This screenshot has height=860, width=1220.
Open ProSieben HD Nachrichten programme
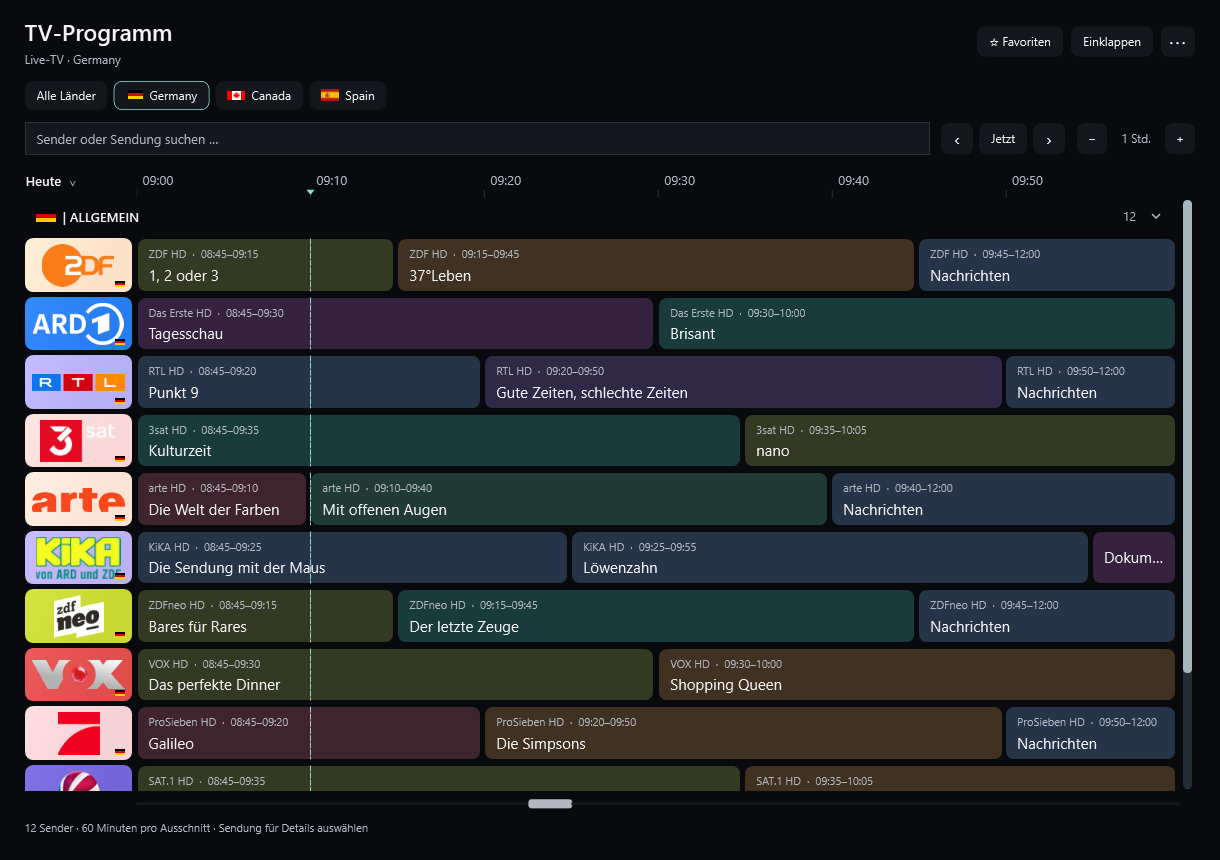(1090, 733)
